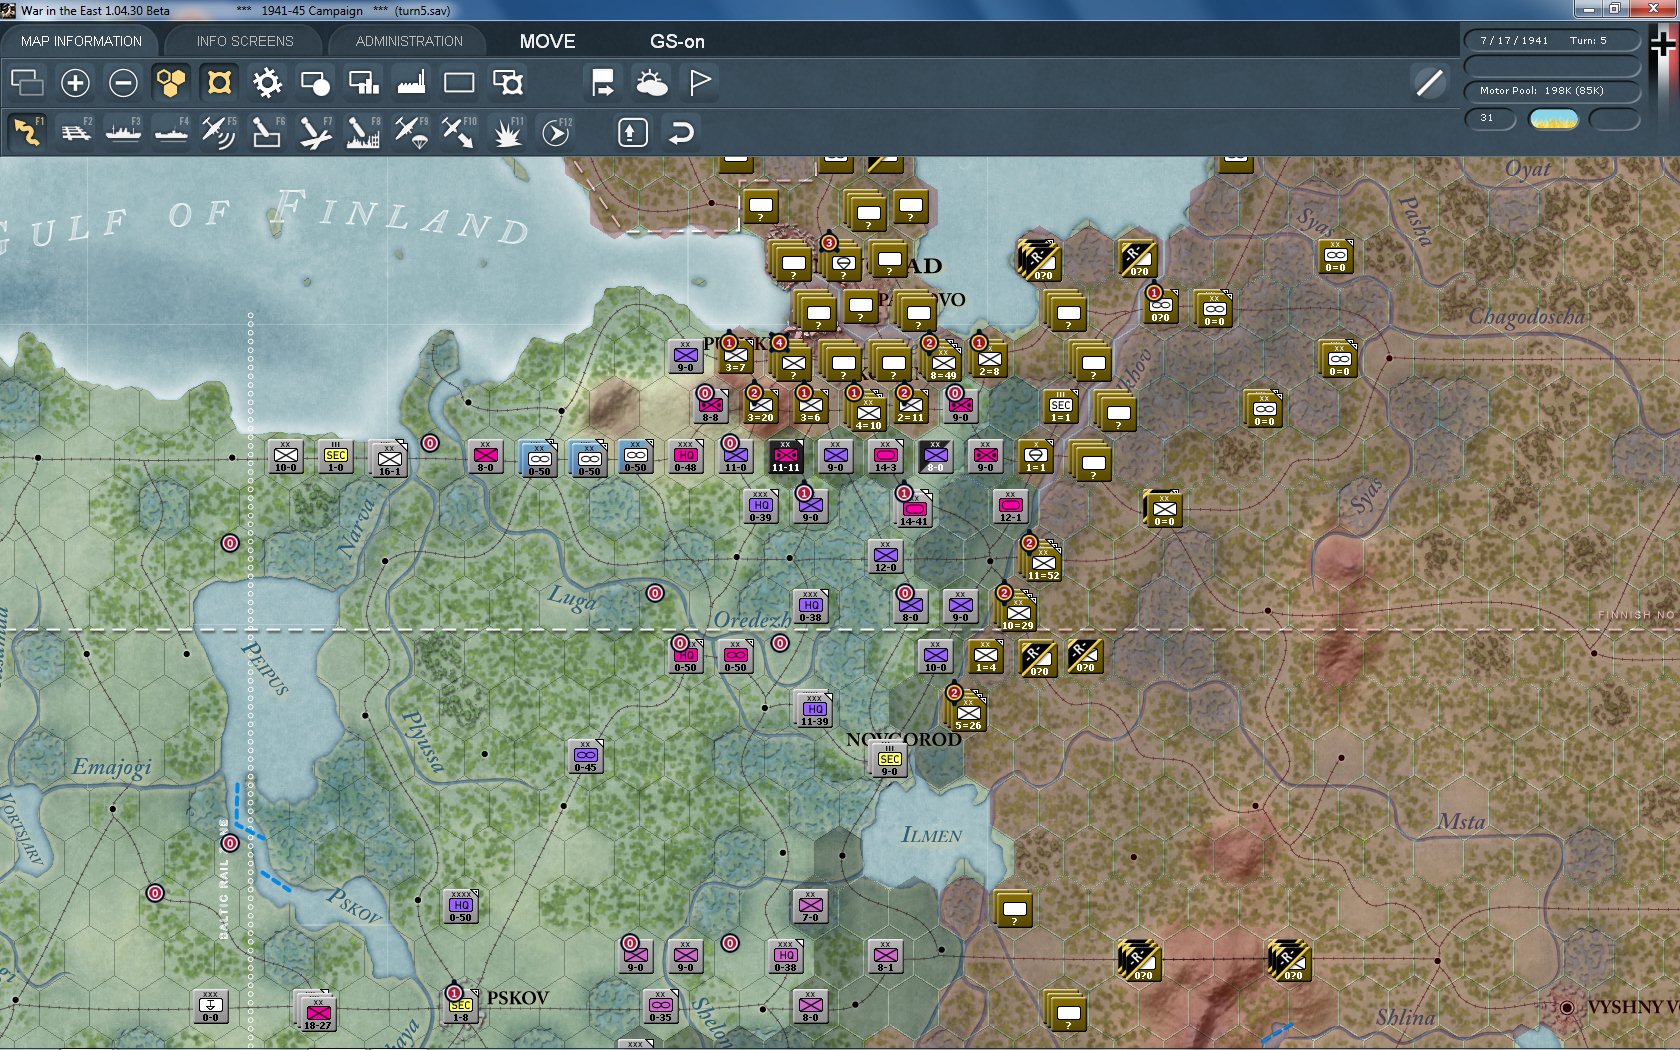Click the rectangle-with-circle toolbar icon
This screenshot has height=1050, width=1680.
pos(315,83)
